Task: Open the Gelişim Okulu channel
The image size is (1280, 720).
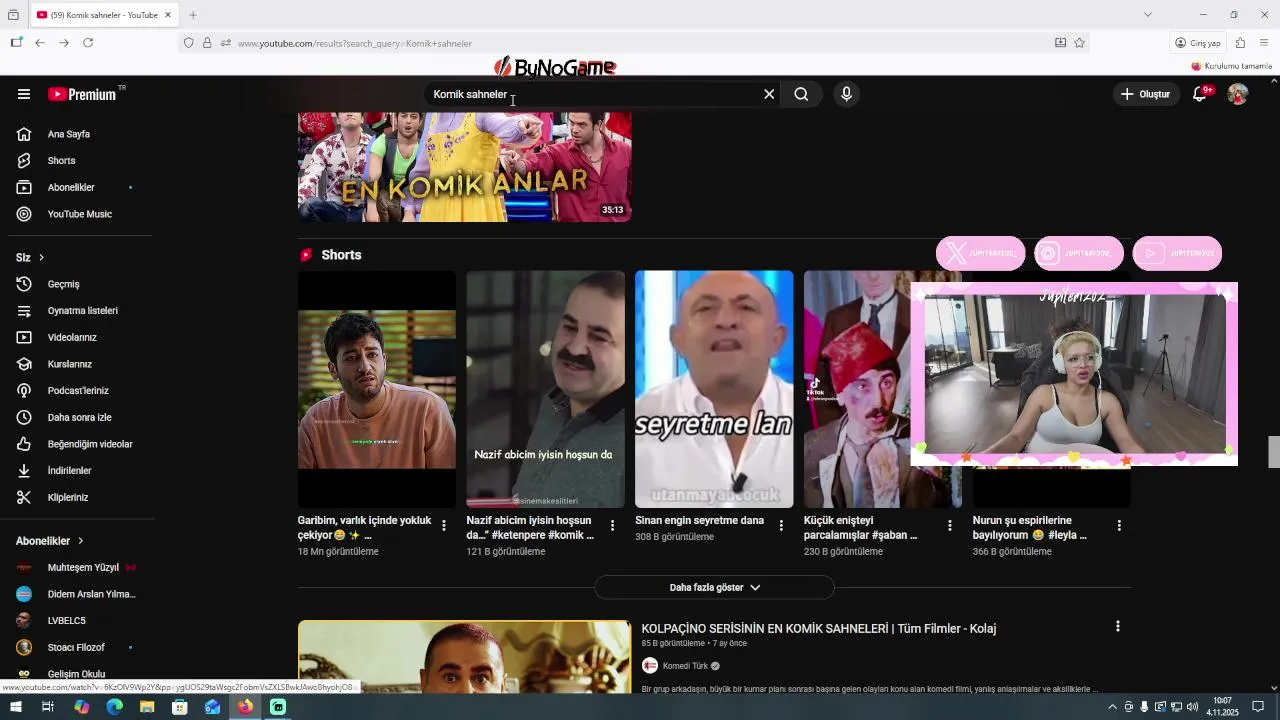Action: click(x=76, y=674)
